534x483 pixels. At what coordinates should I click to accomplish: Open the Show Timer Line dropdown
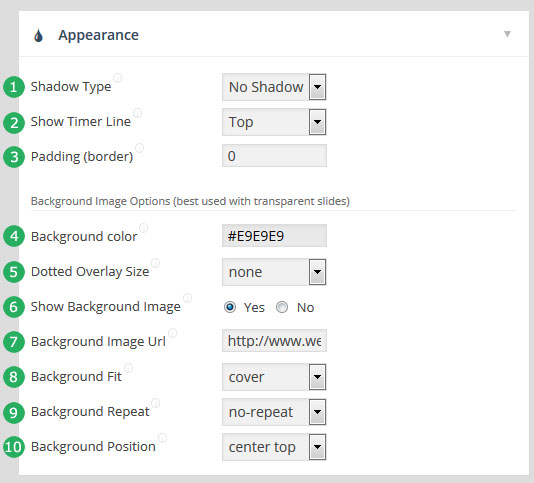[274, 122]
